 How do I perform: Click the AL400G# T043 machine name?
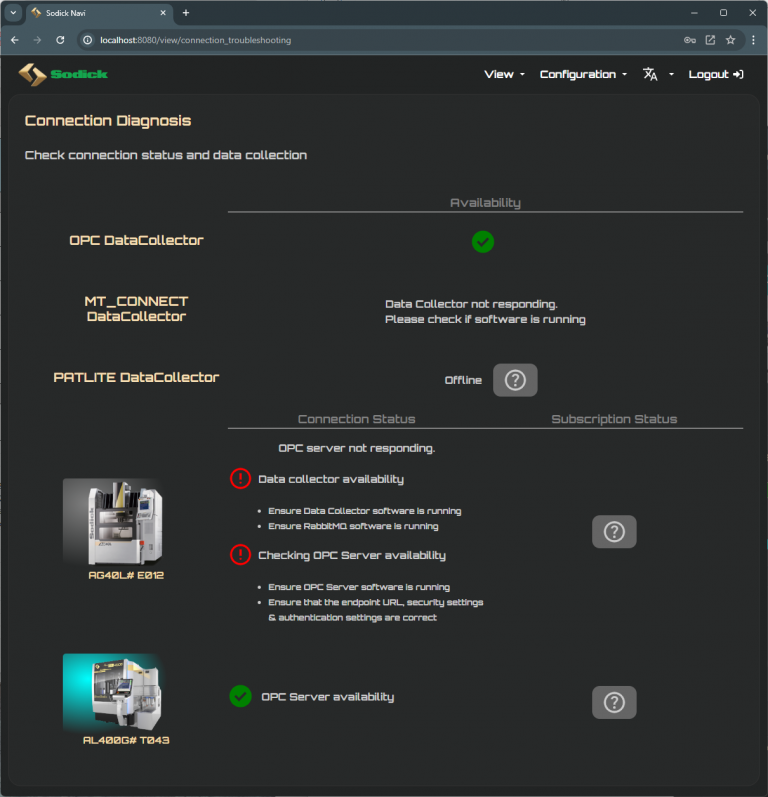pyautogui.click(x=126, y=740)
